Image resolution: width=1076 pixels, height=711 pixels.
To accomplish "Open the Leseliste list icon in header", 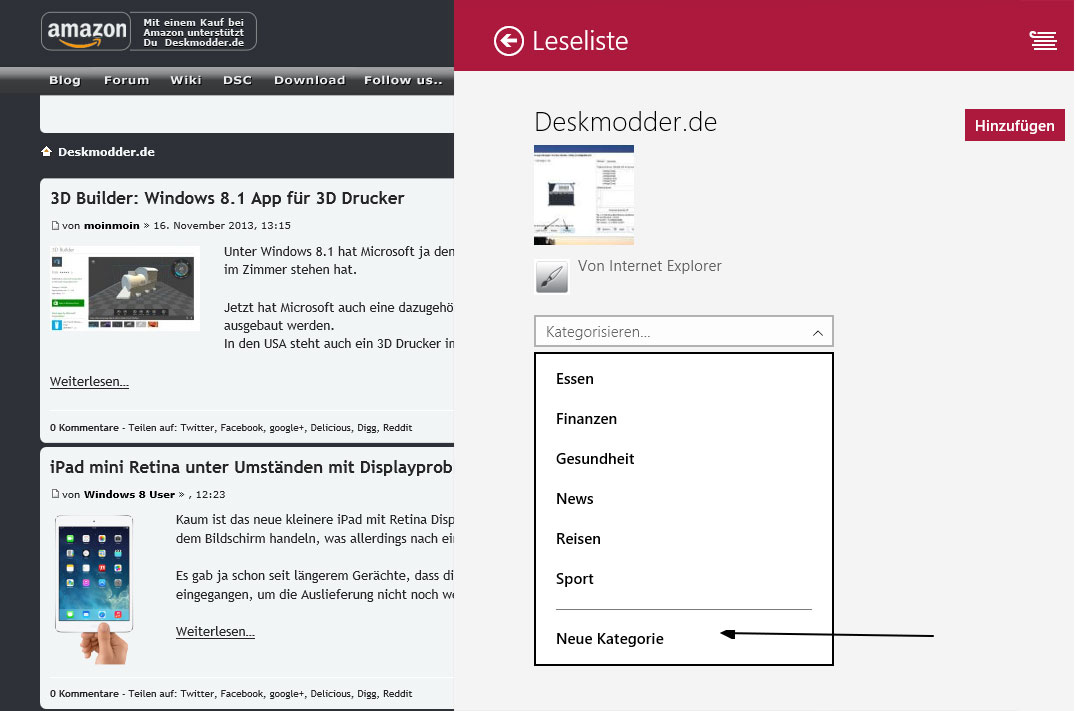I will click(x=1043, y=40).
